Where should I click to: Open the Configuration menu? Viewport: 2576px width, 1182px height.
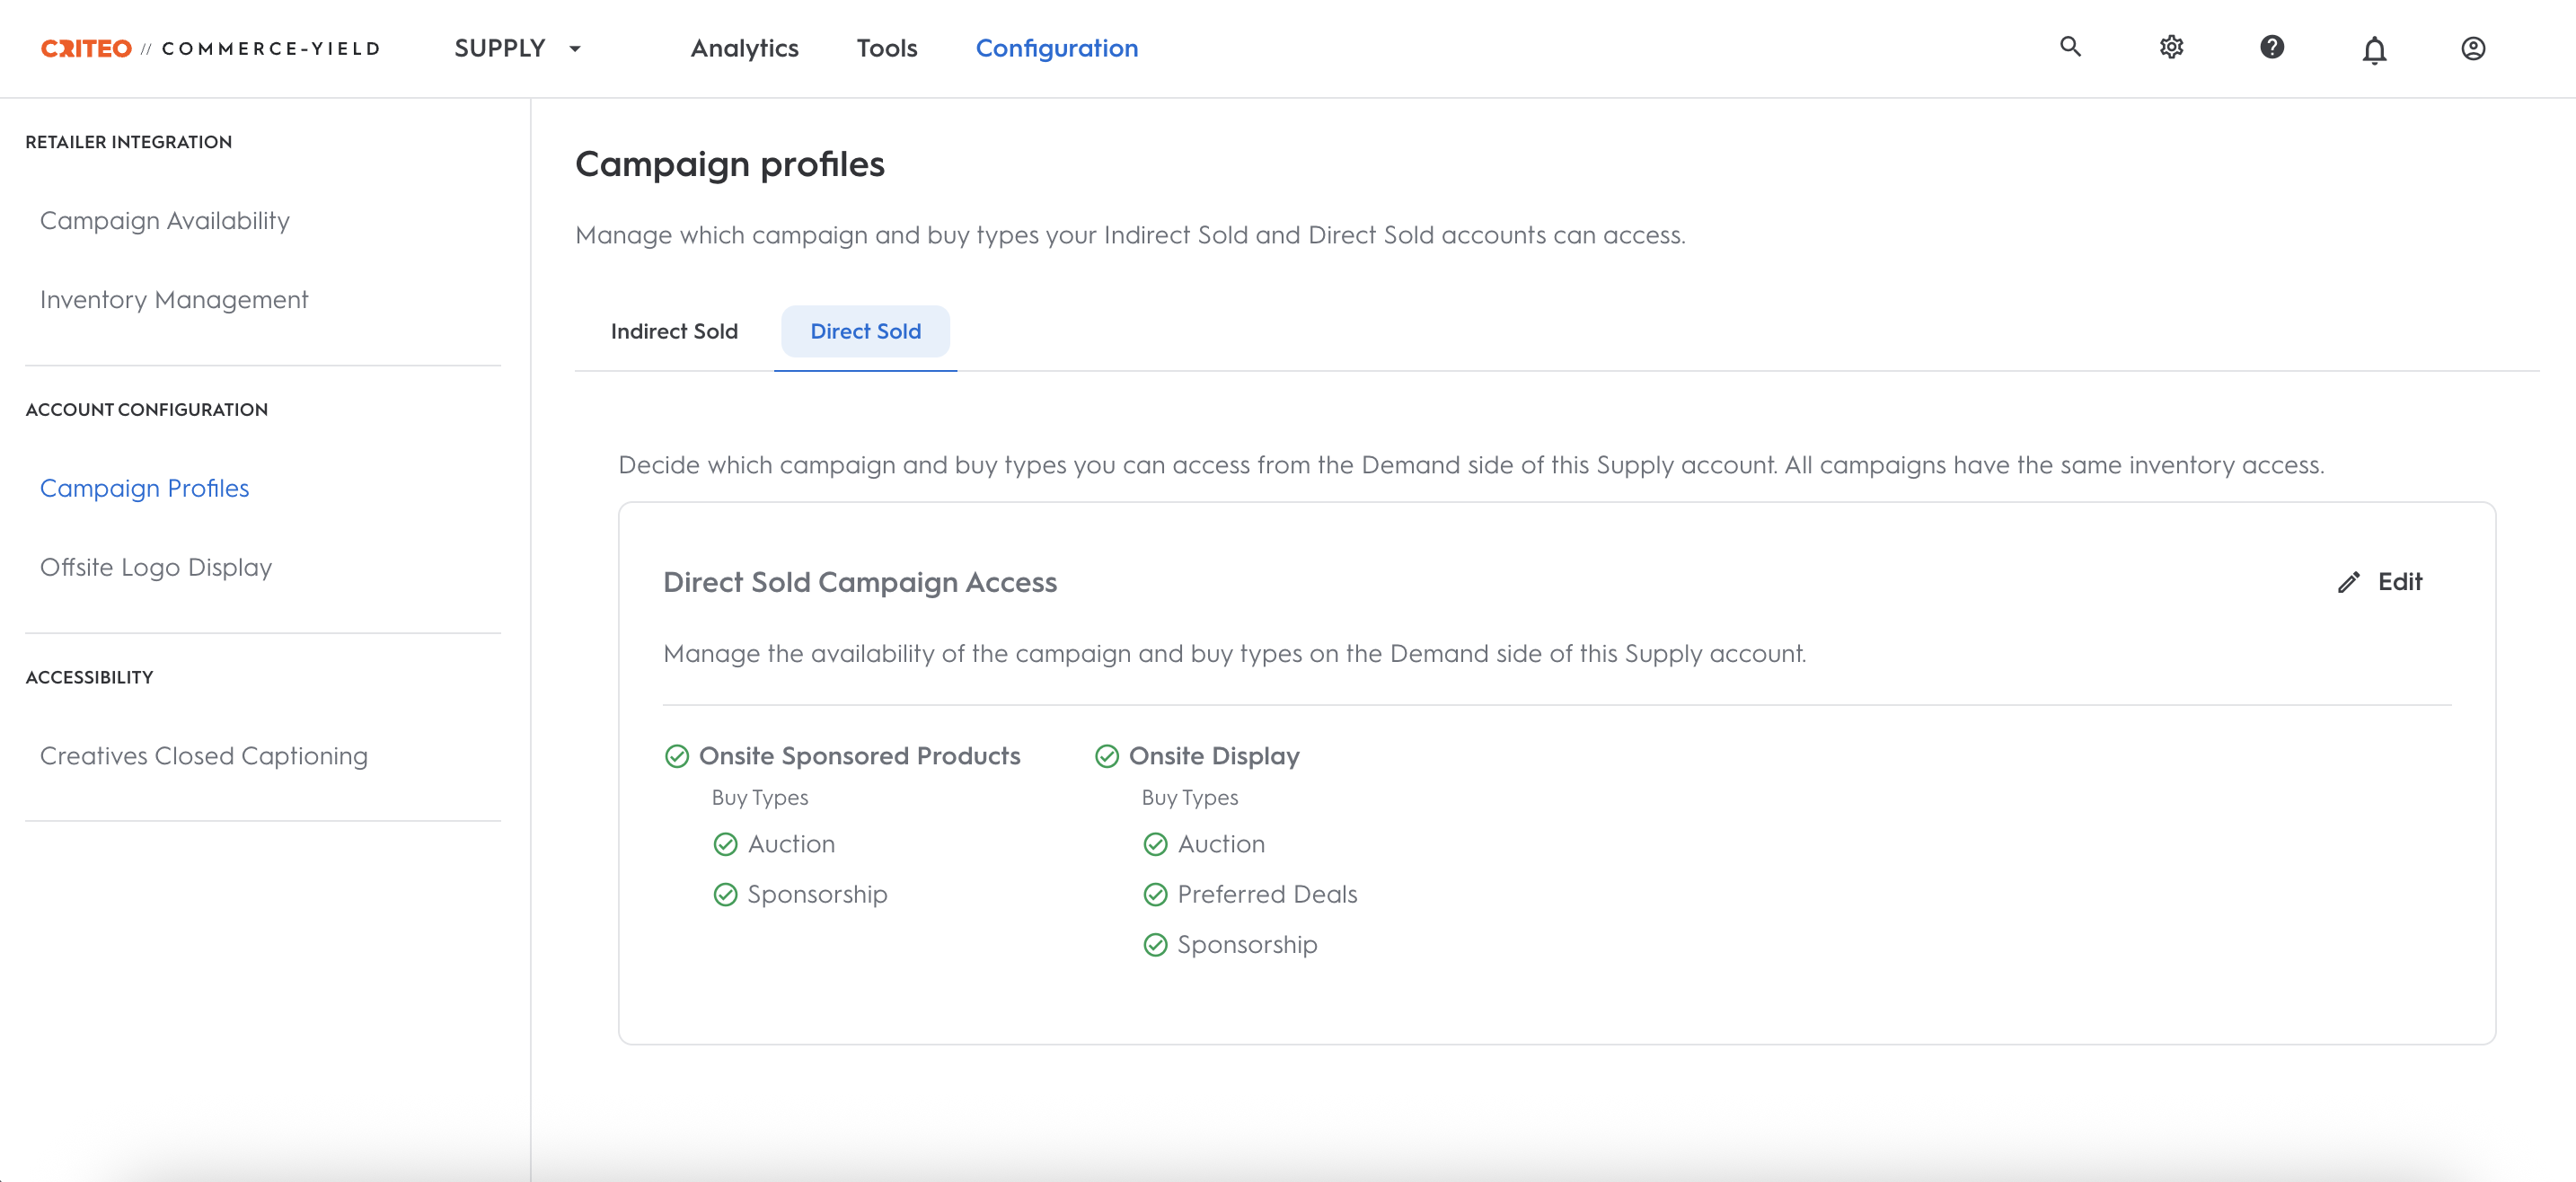[x=1056, y=48]
